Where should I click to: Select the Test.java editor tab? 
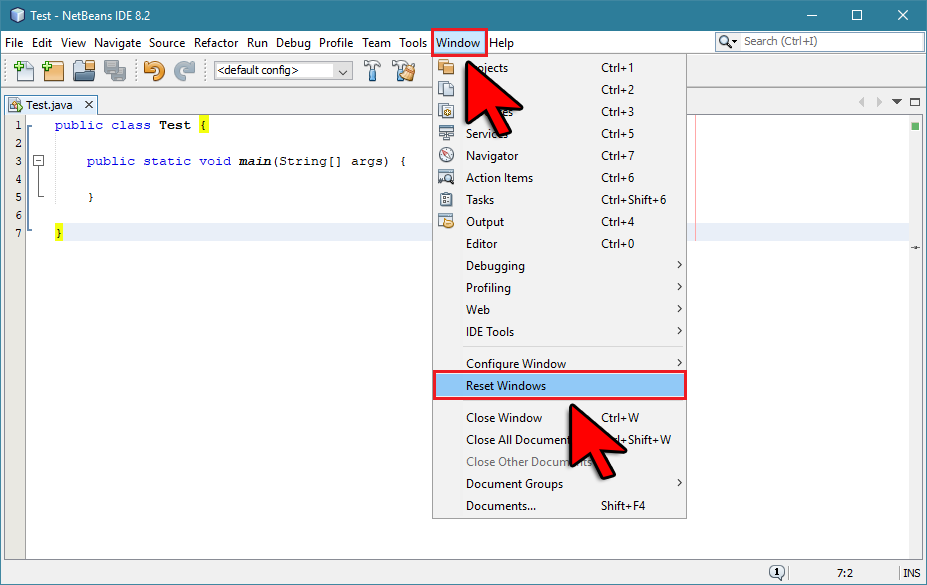[49, 105]
